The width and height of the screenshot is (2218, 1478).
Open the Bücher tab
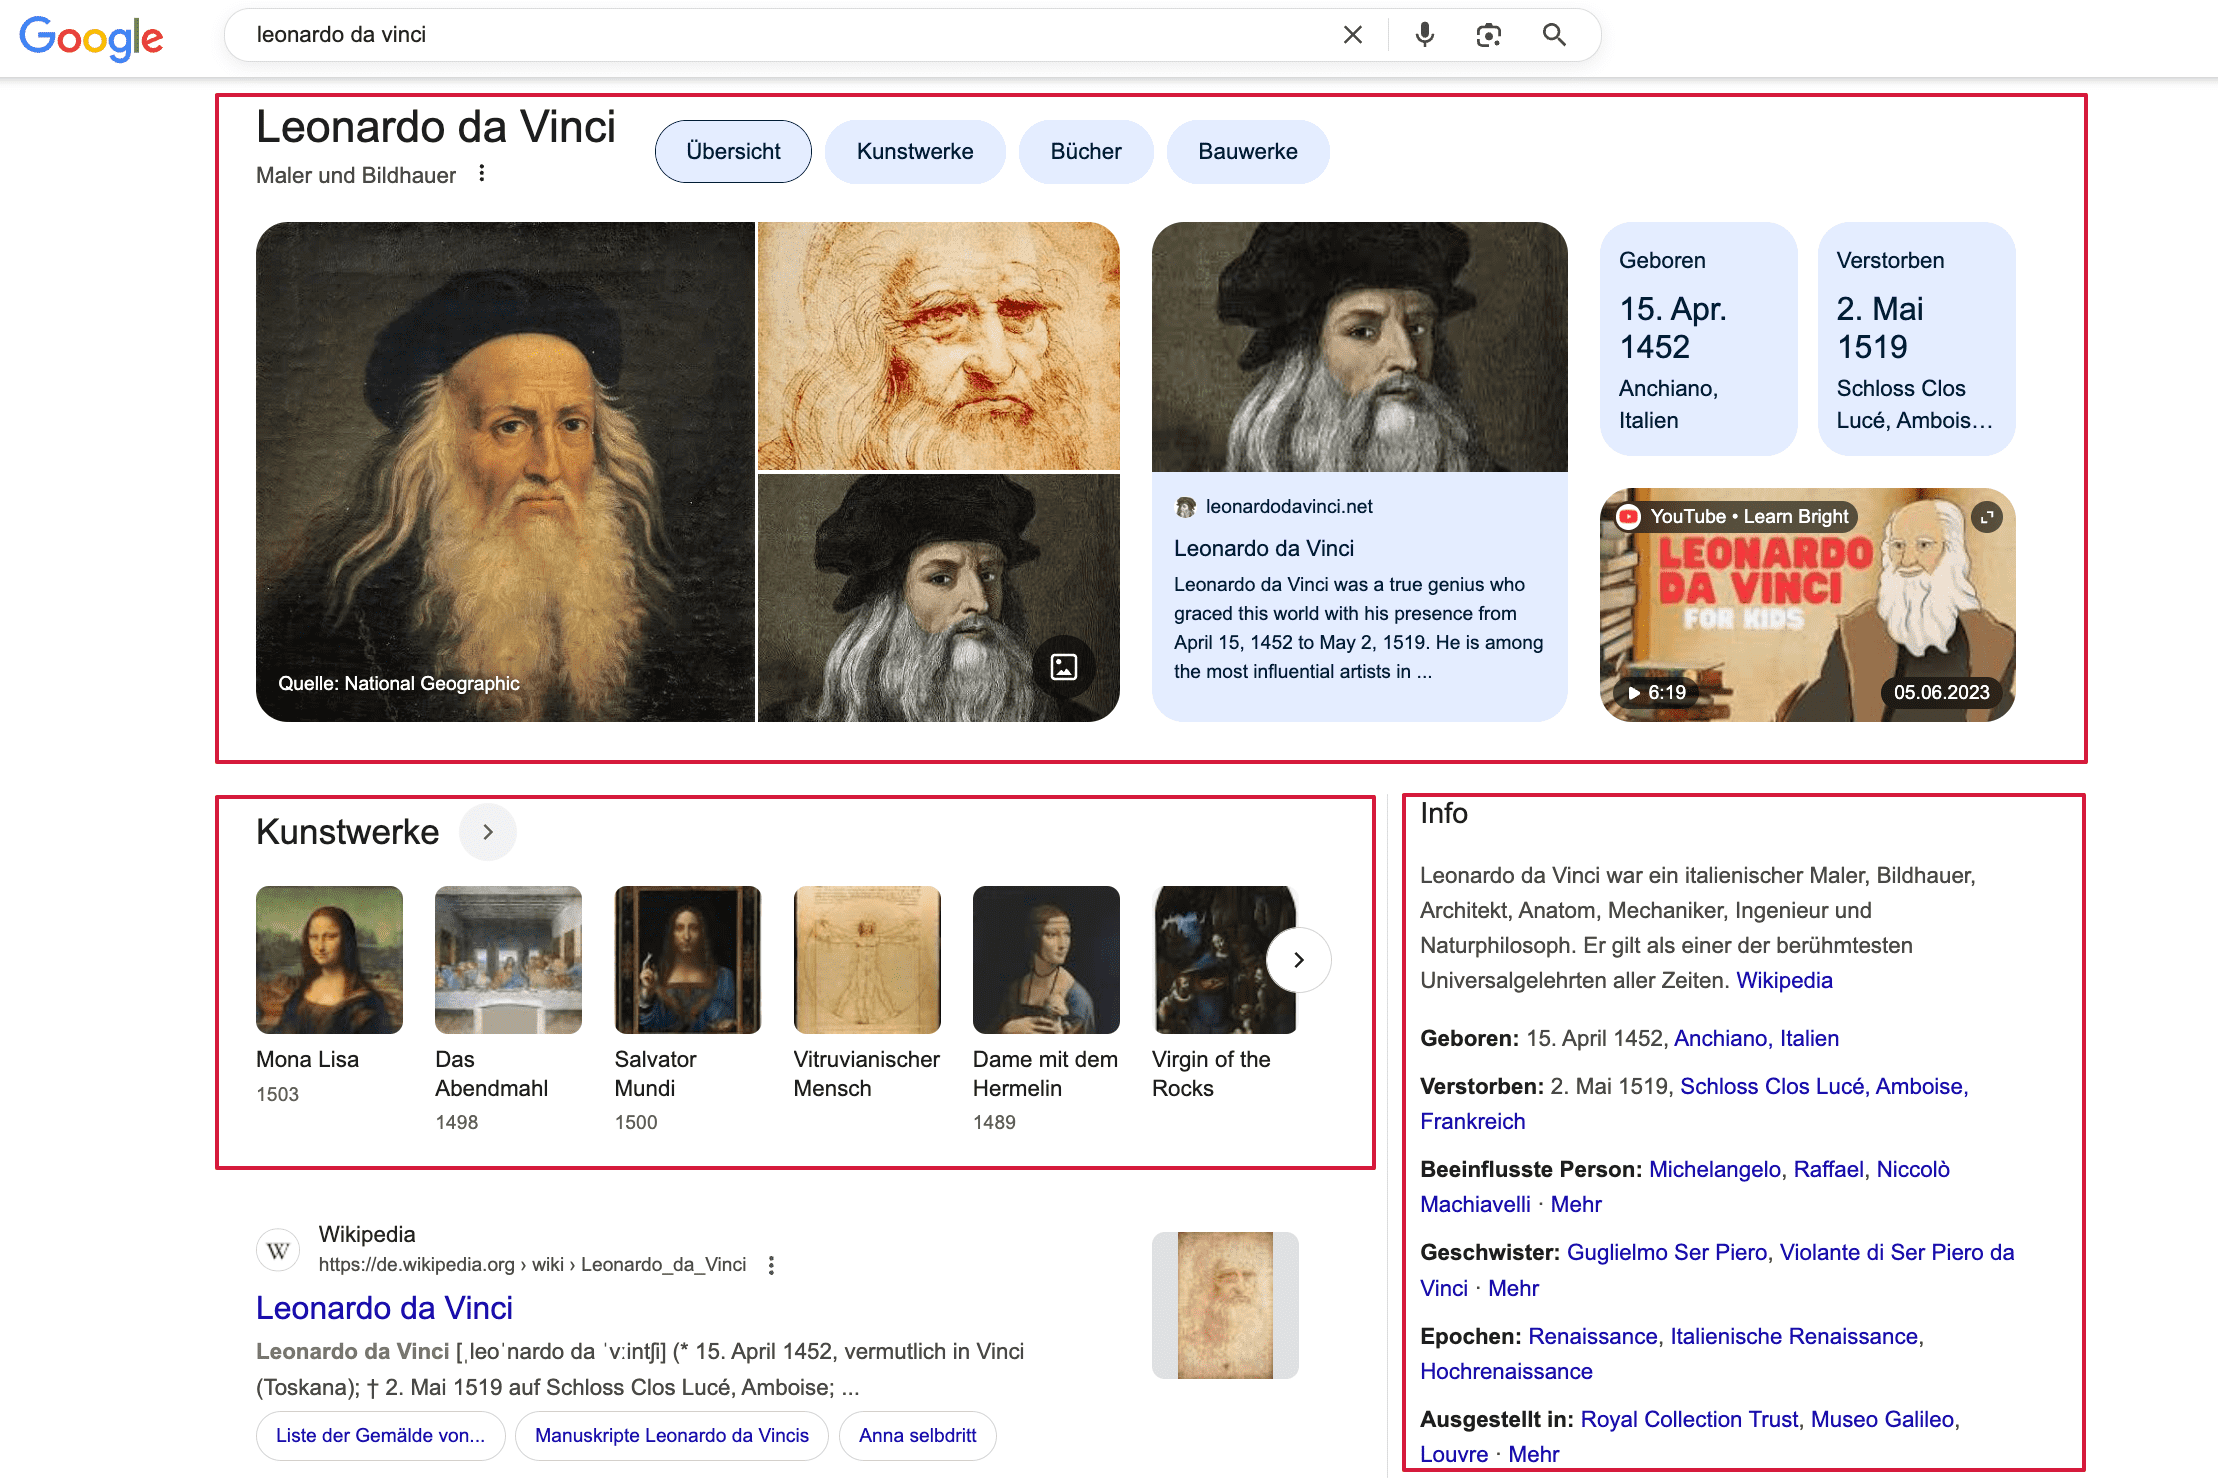click(x=1086, y=152)
